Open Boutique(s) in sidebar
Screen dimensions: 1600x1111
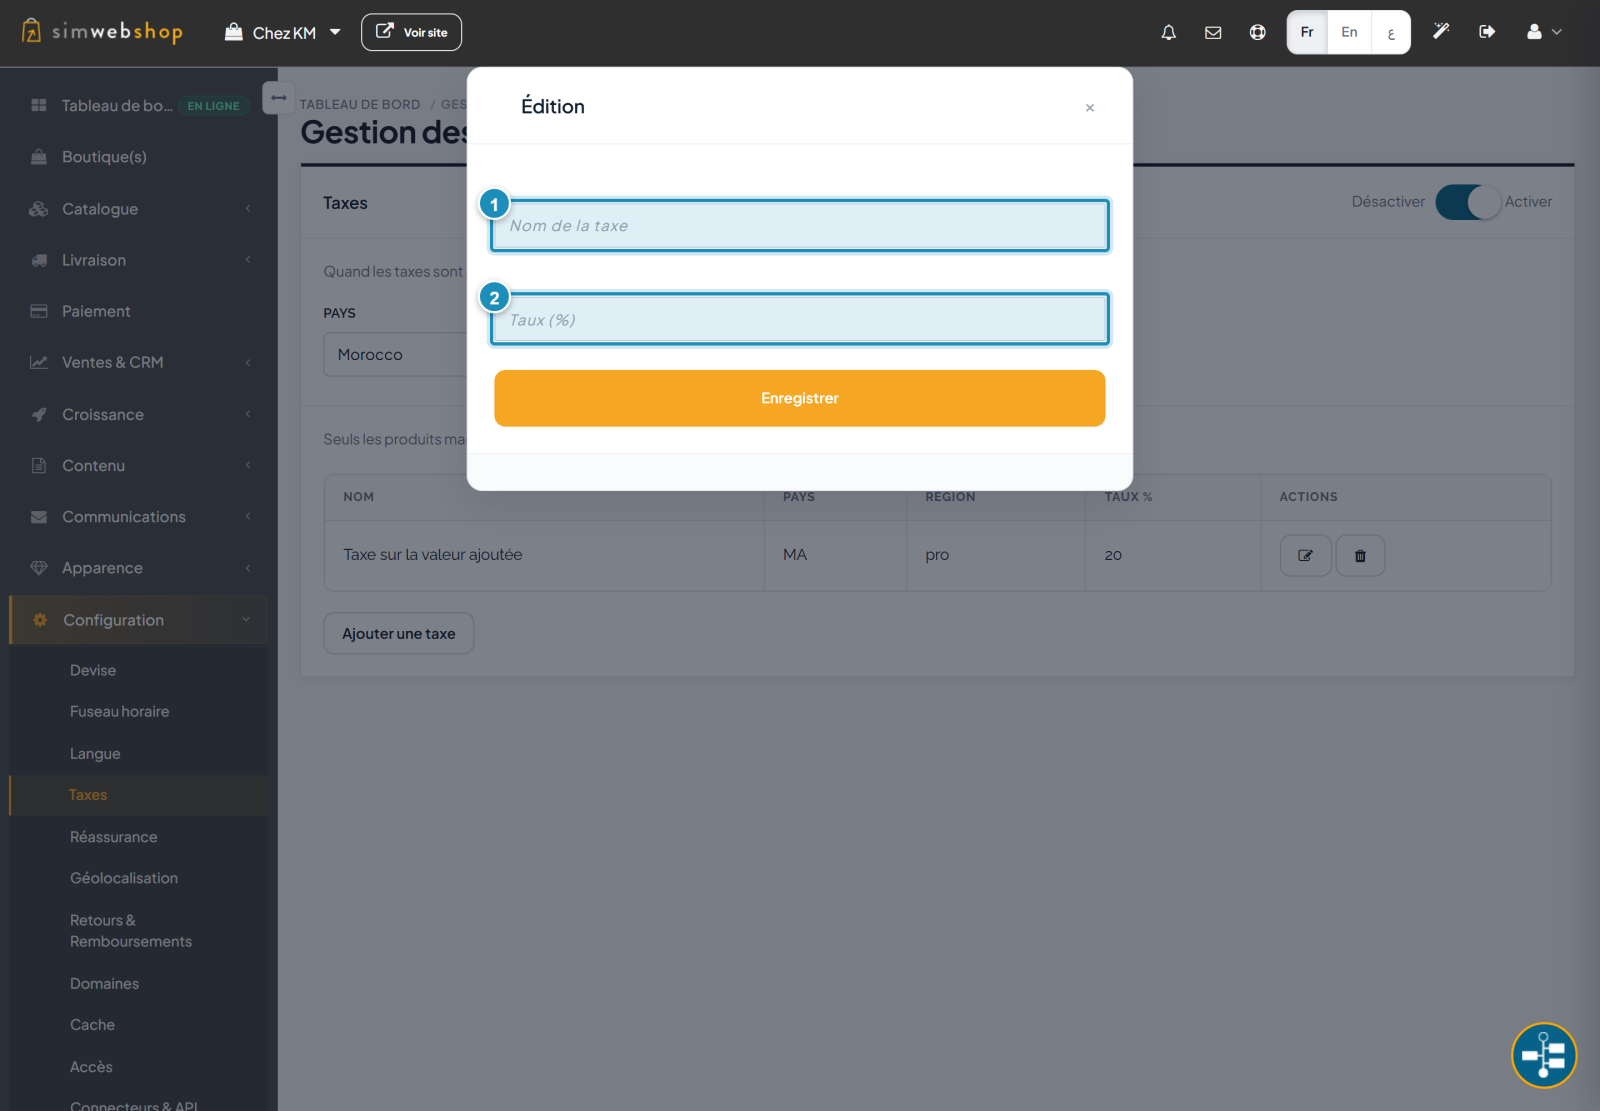[104, 157]
